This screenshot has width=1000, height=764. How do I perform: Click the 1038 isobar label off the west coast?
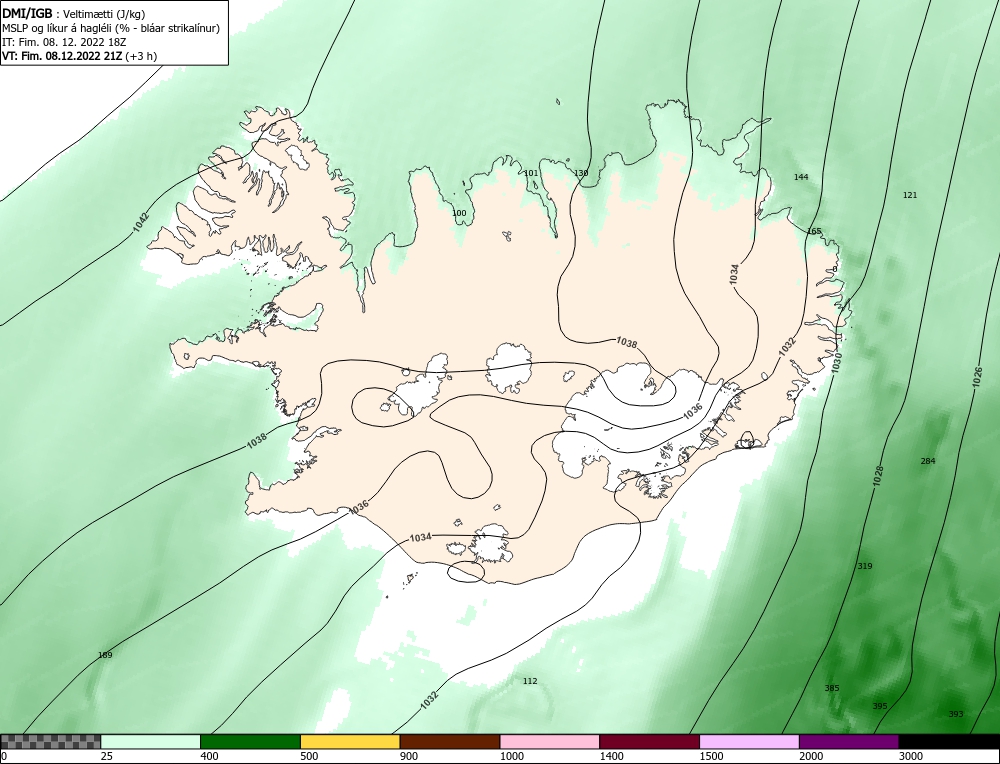click(256, 441)
